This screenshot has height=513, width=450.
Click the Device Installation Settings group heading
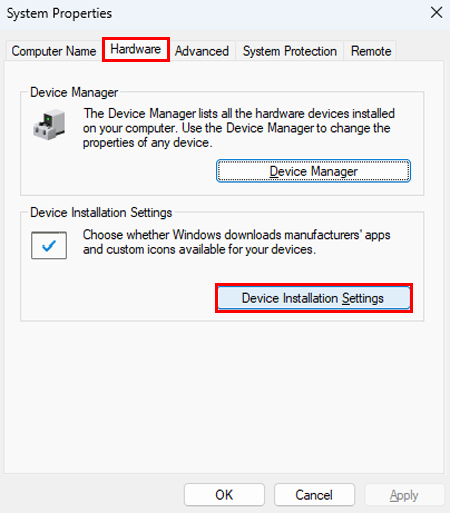[101, 212]
